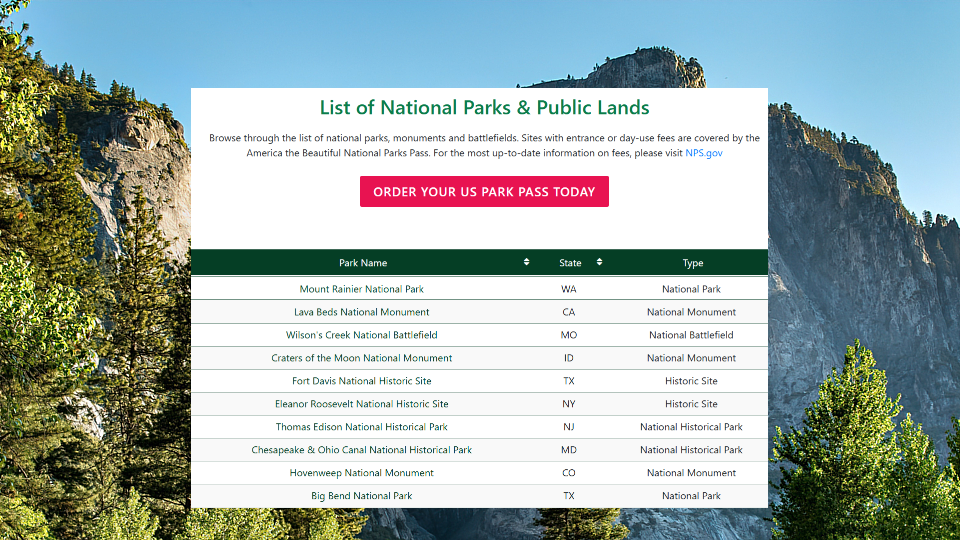Click TX state cell in Fort Davis row
The image size is (960, 540).
(569, 381)
